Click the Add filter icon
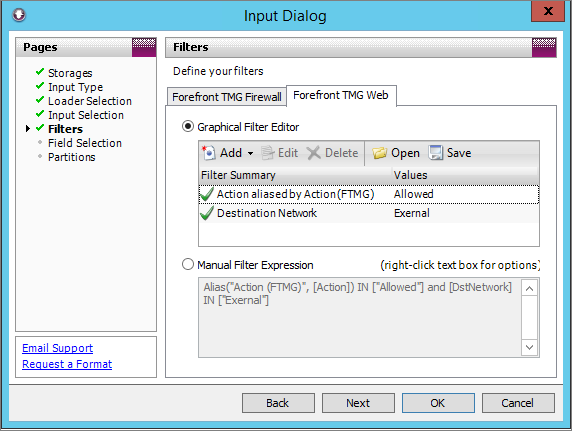This screenshot has height=431, width=572. coord(209,153)
